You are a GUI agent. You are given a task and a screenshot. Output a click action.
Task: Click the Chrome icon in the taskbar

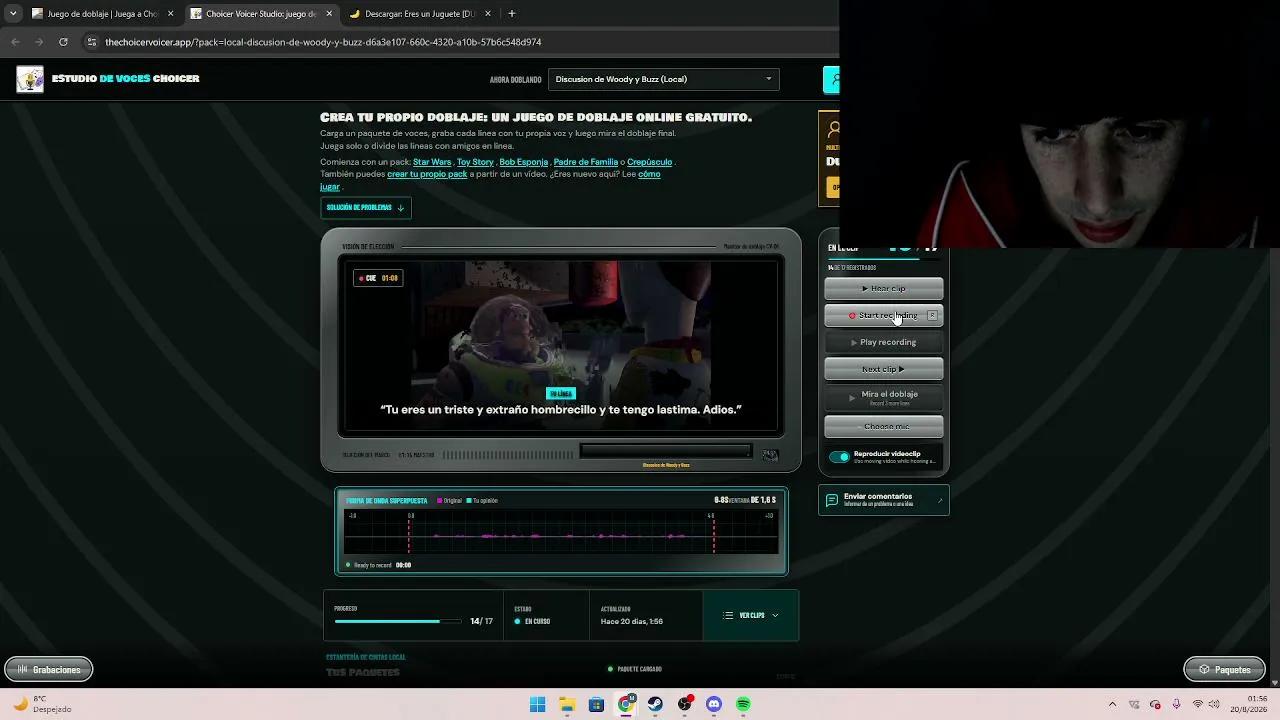click(x=626, y=705)
